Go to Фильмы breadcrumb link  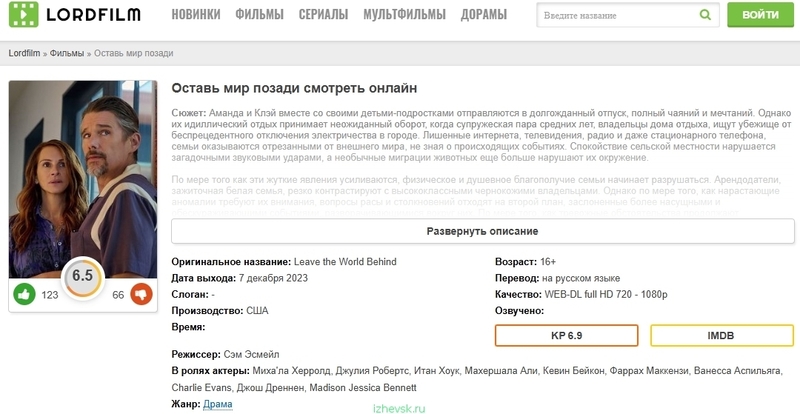coord(67,53)
